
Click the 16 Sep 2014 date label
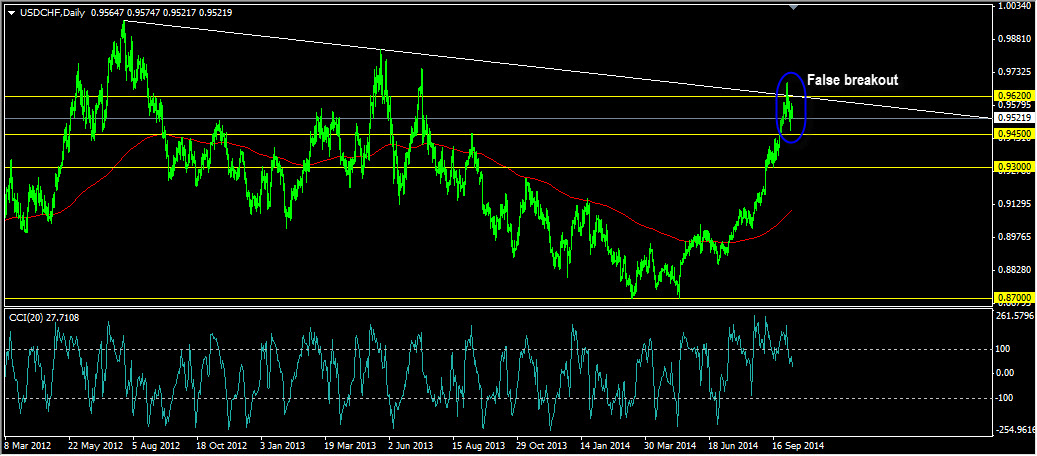coord(798,445)
